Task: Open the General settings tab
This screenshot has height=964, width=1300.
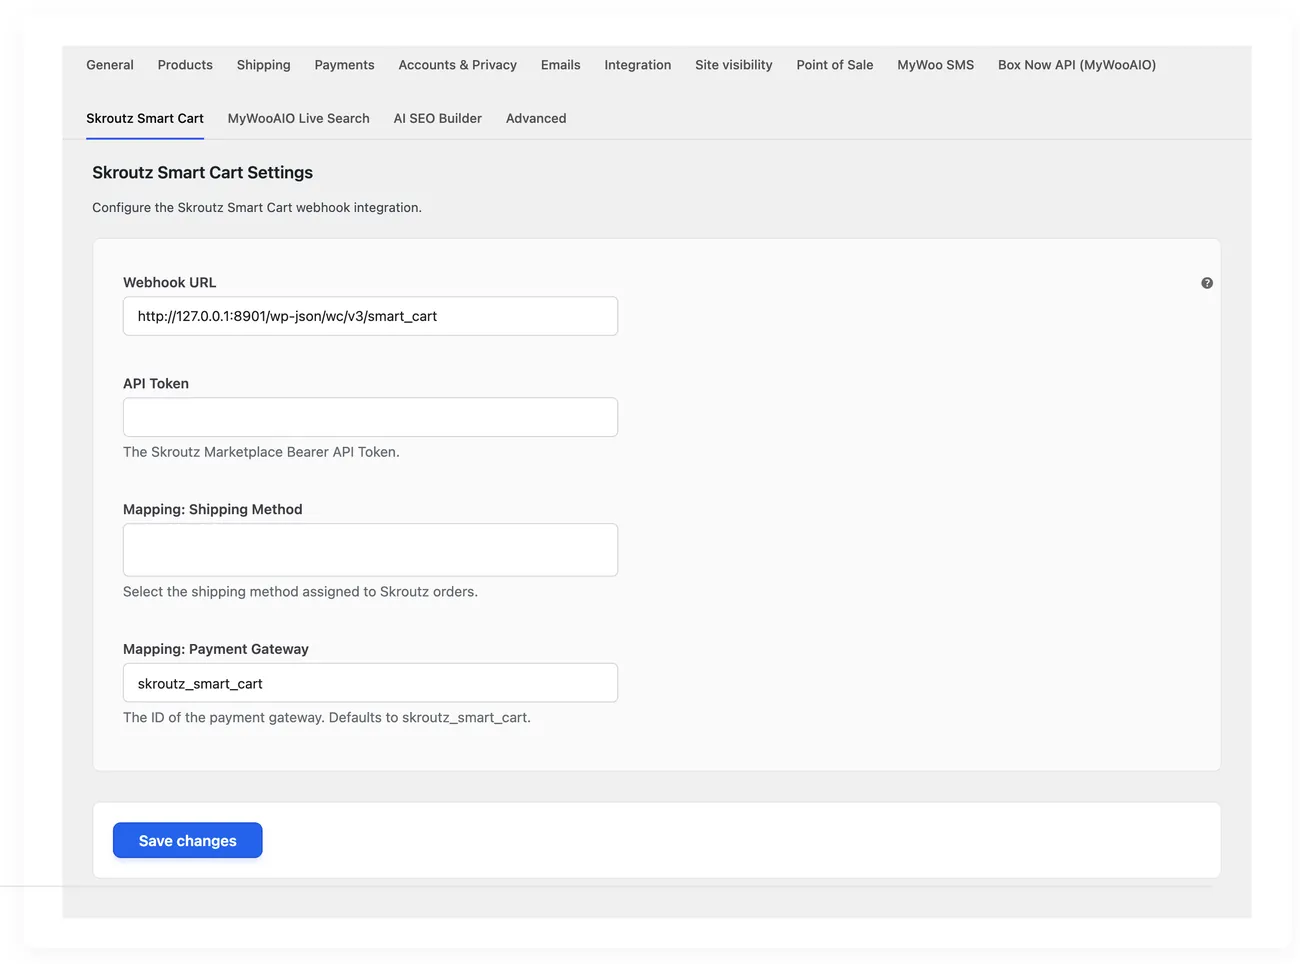Action: (x=110, y=65)
